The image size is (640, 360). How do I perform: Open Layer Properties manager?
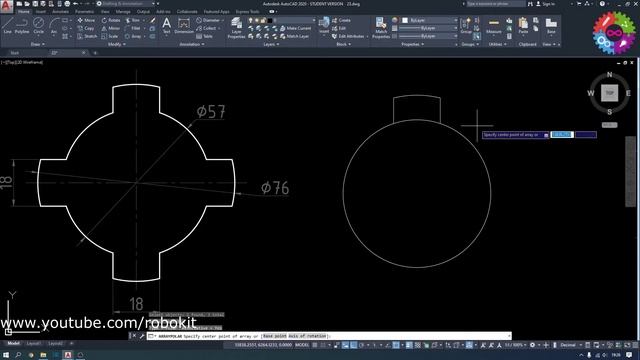pyautogui.click(x=236, y=28)
